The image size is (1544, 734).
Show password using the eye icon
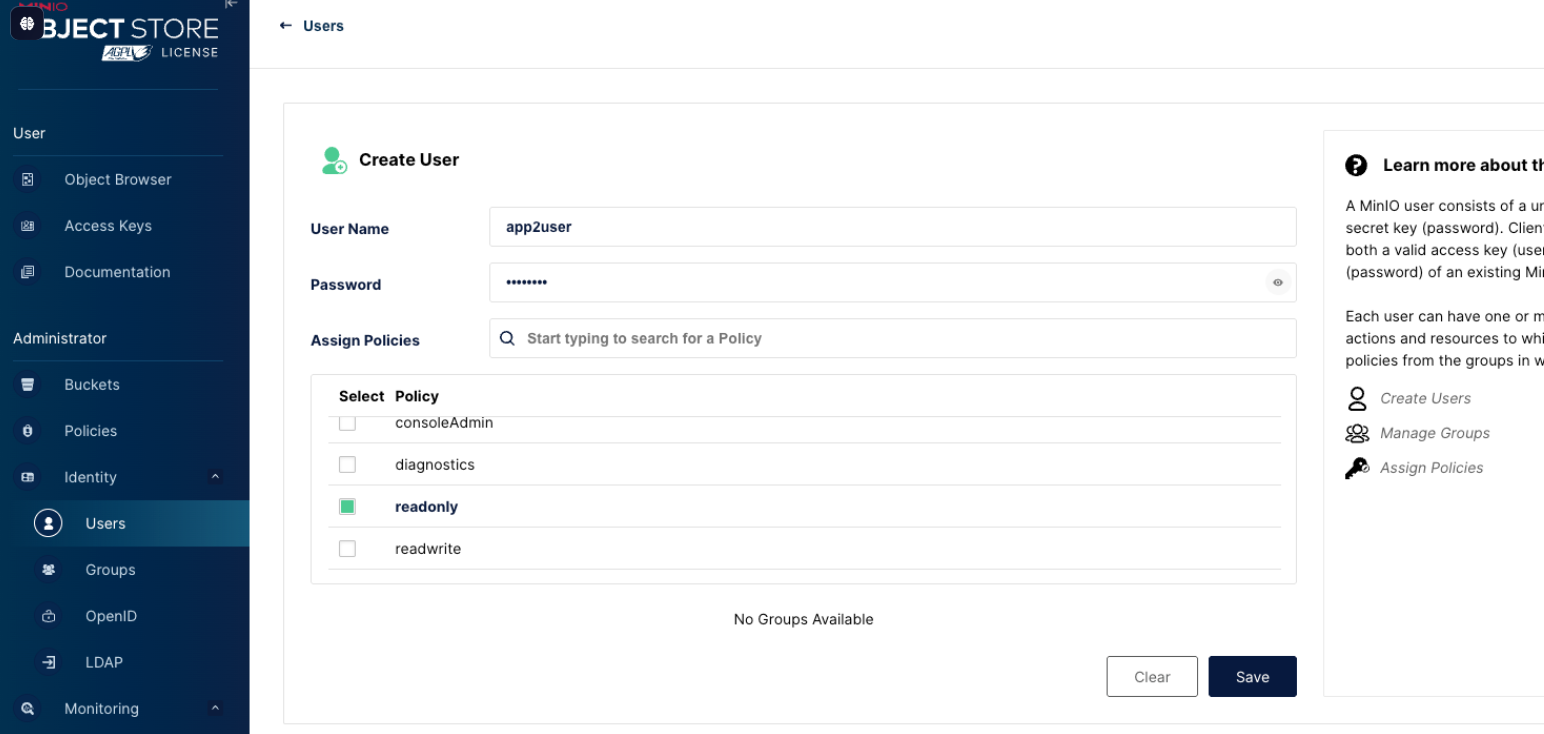coord(1277,283)
